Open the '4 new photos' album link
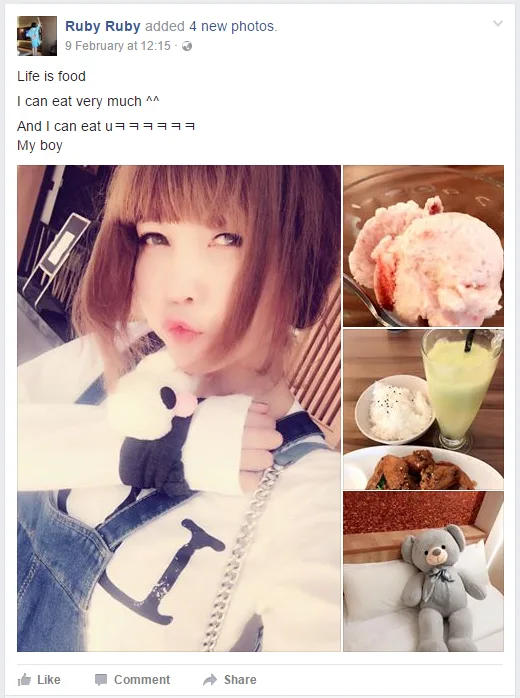Image resolution: width=520 pixels, height=698 pixels. click(232, 26)
